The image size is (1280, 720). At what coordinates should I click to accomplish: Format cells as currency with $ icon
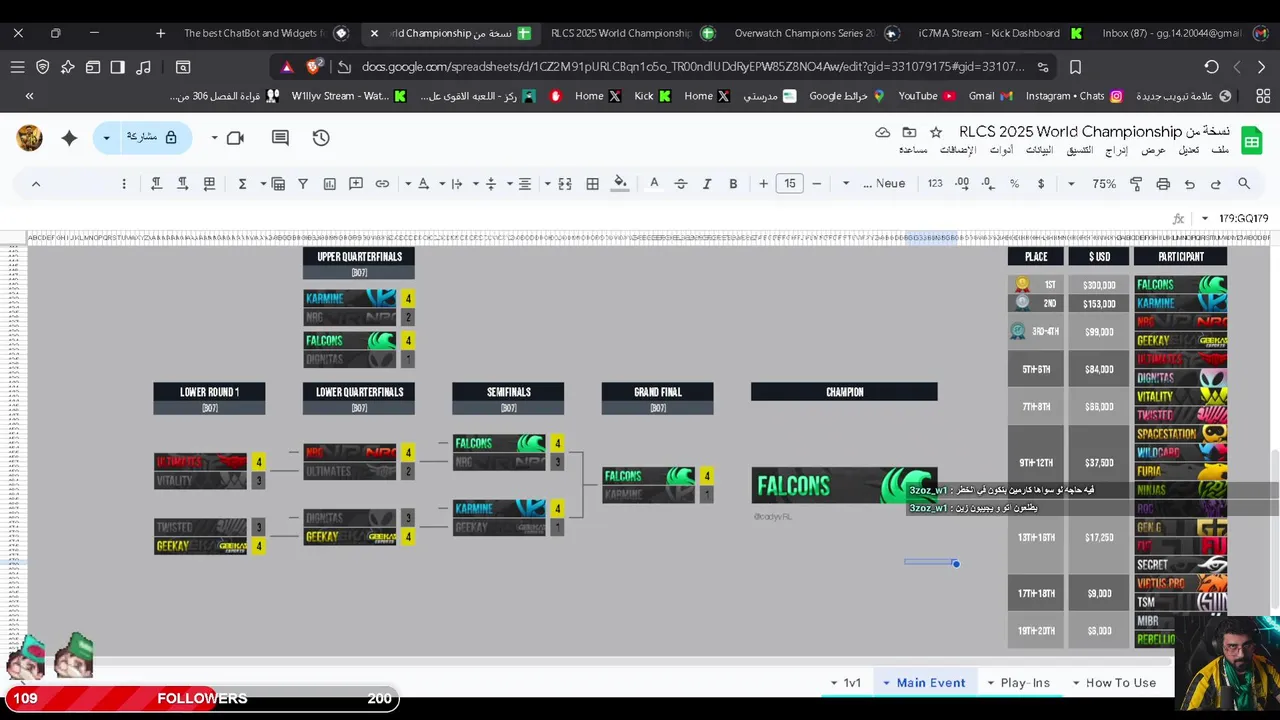pyautogui.click(x=1041, y=184)
